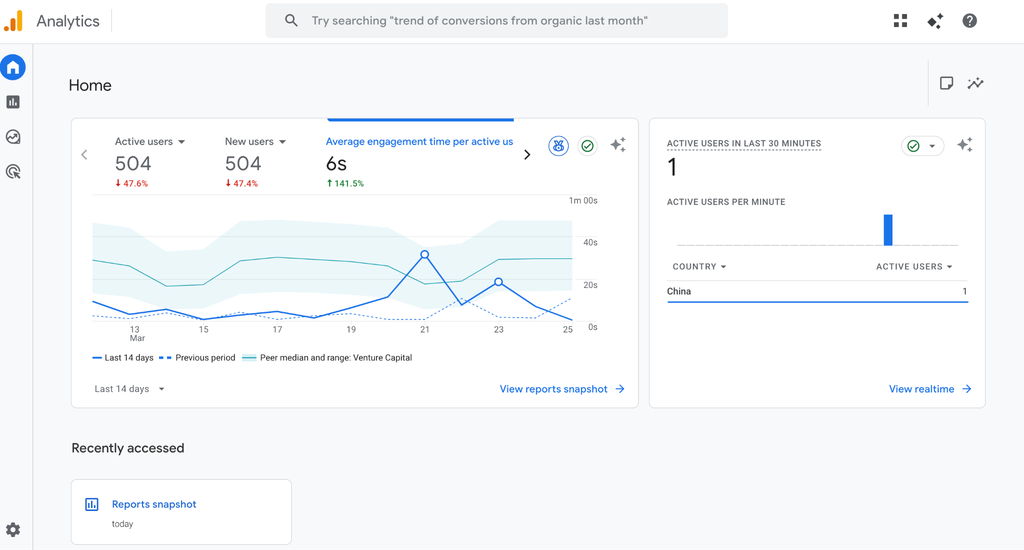Click the search input field
The image size is (1024, 550).
[x=496, y=21]
